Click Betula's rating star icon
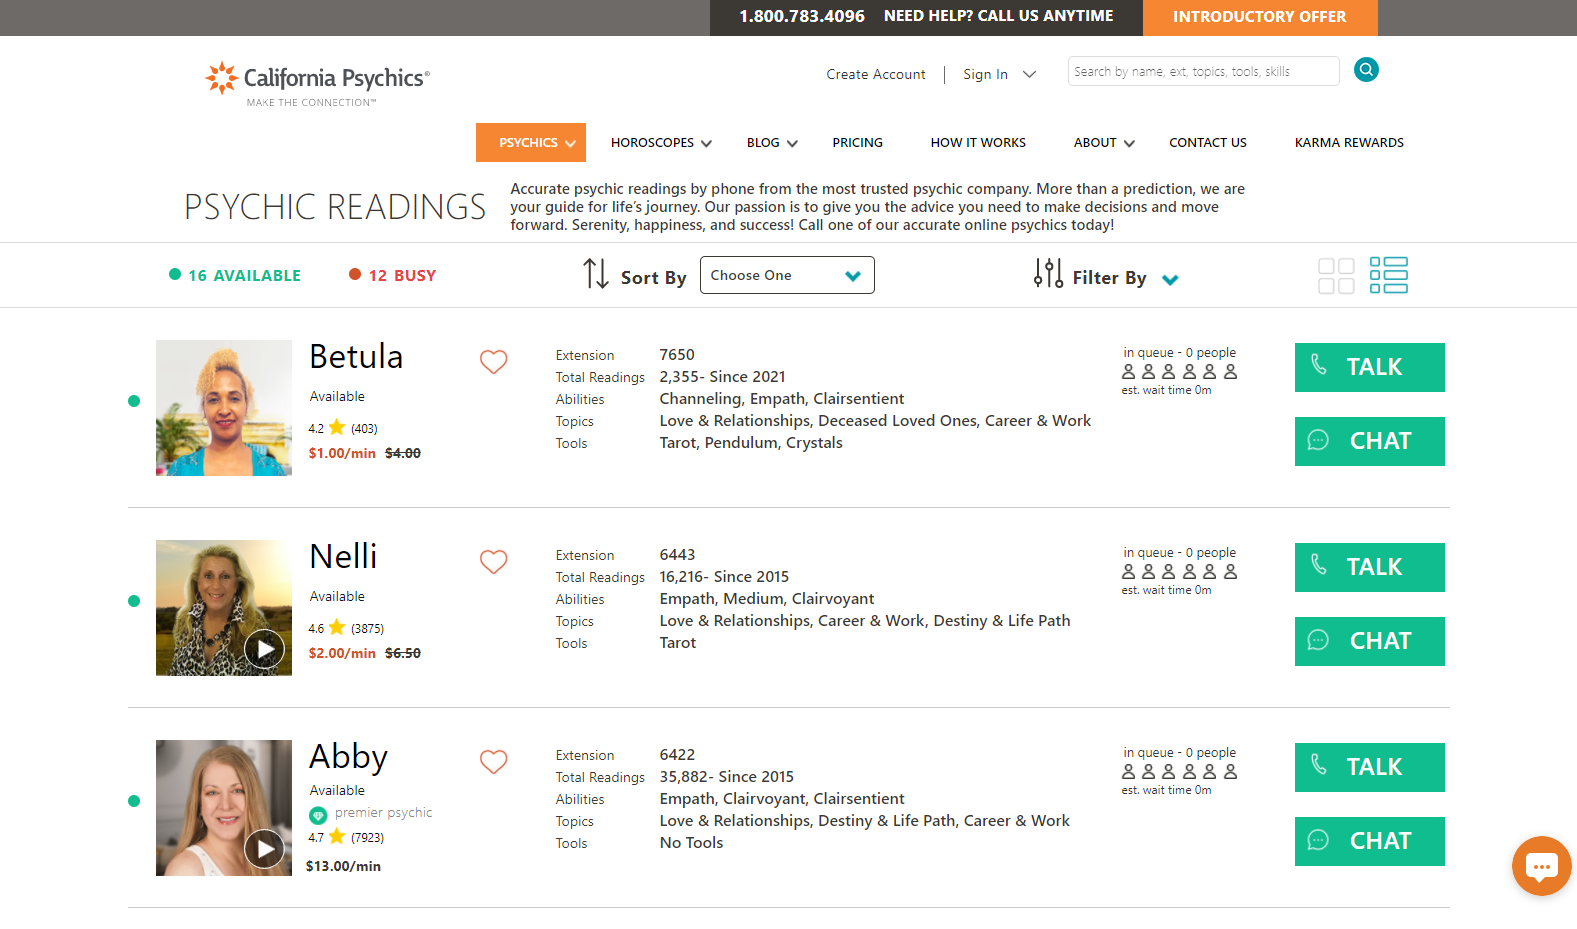The image size is (1577, 929). coord(337,427)
